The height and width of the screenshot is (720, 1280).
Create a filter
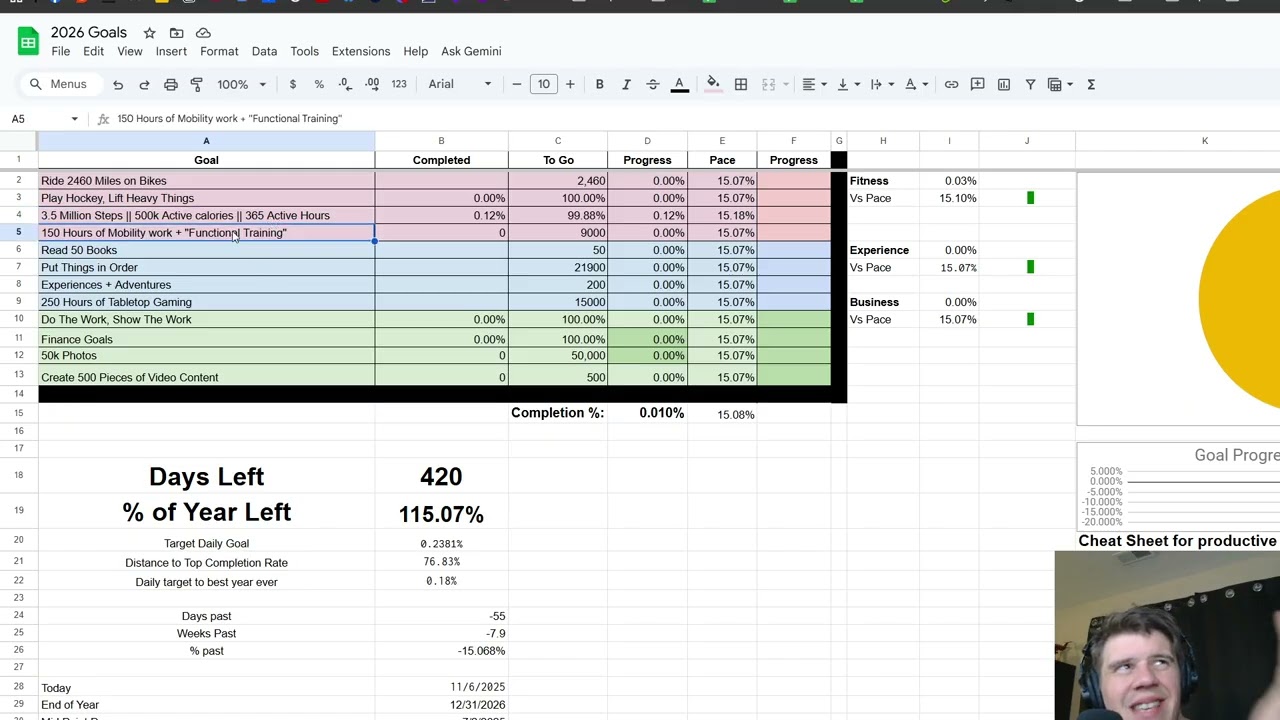pos(1030,84)
